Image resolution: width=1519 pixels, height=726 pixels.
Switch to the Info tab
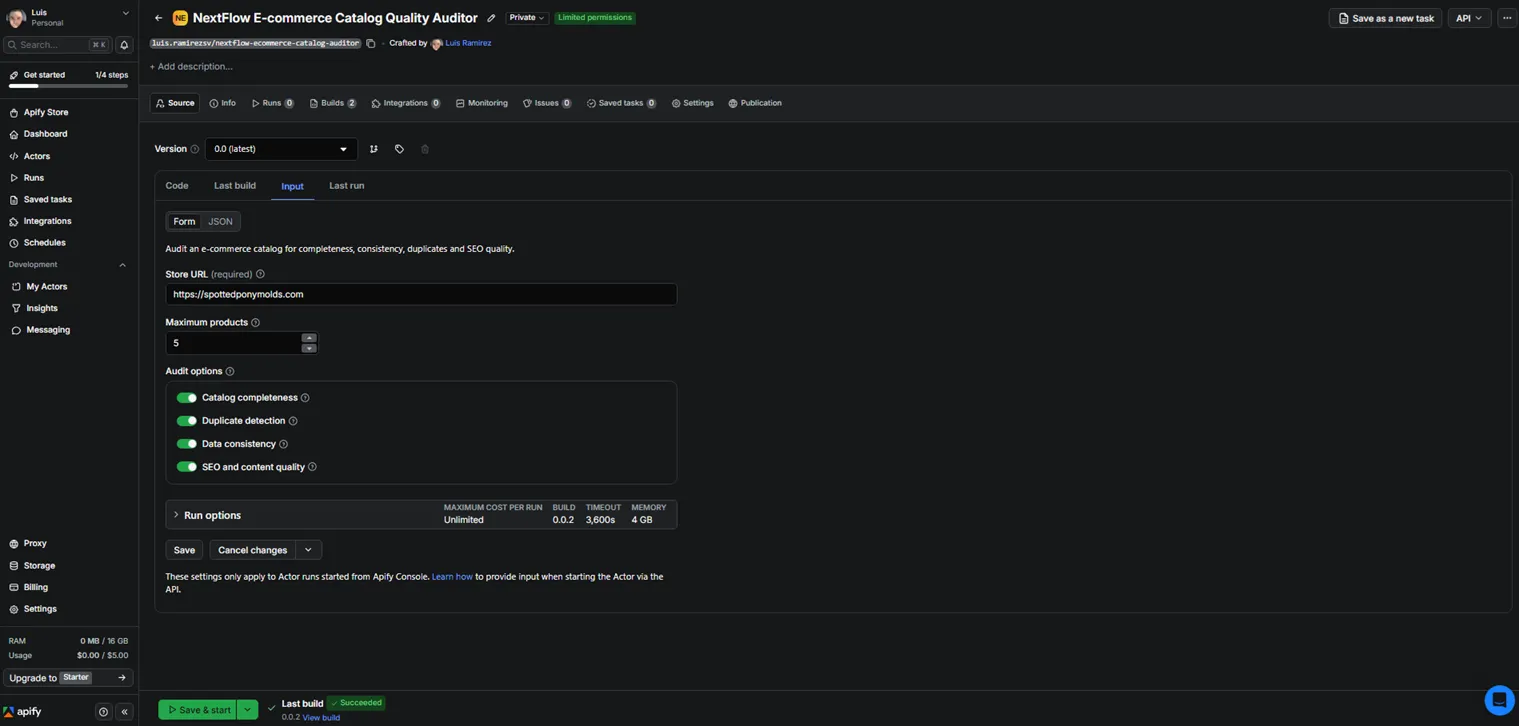pyautogui.click(x=222, y=103)
